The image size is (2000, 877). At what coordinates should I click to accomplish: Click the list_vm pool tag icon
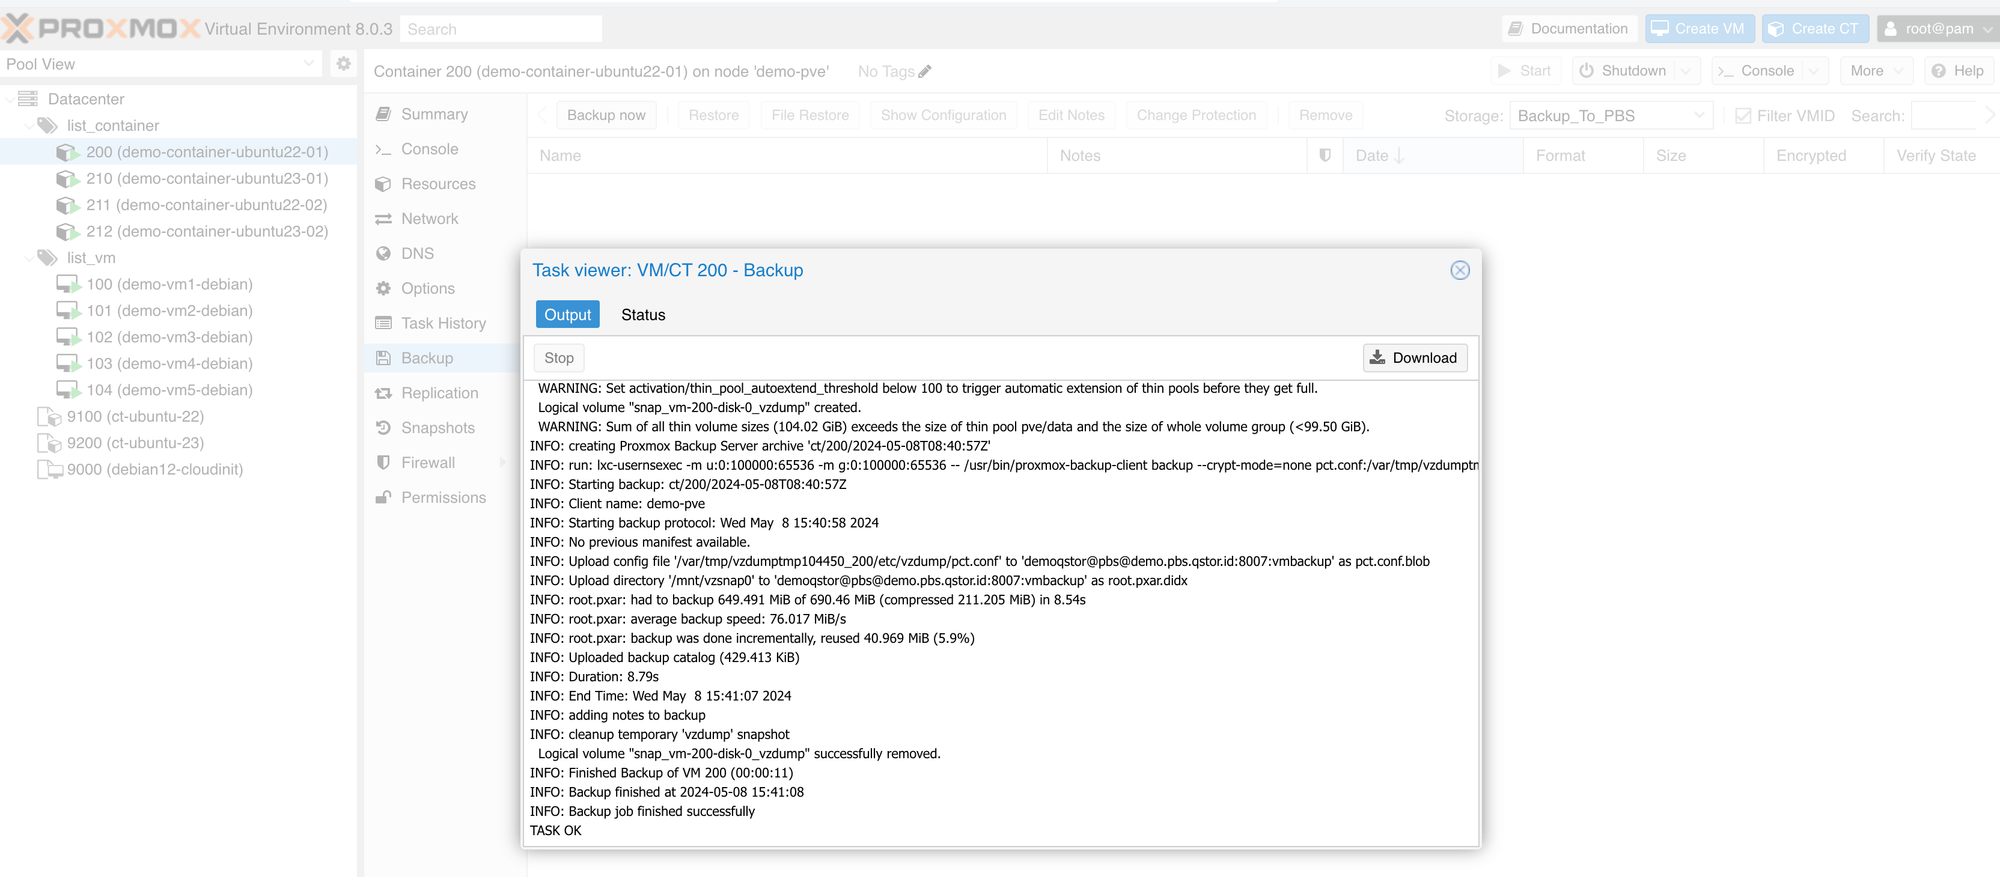(47, 257)
